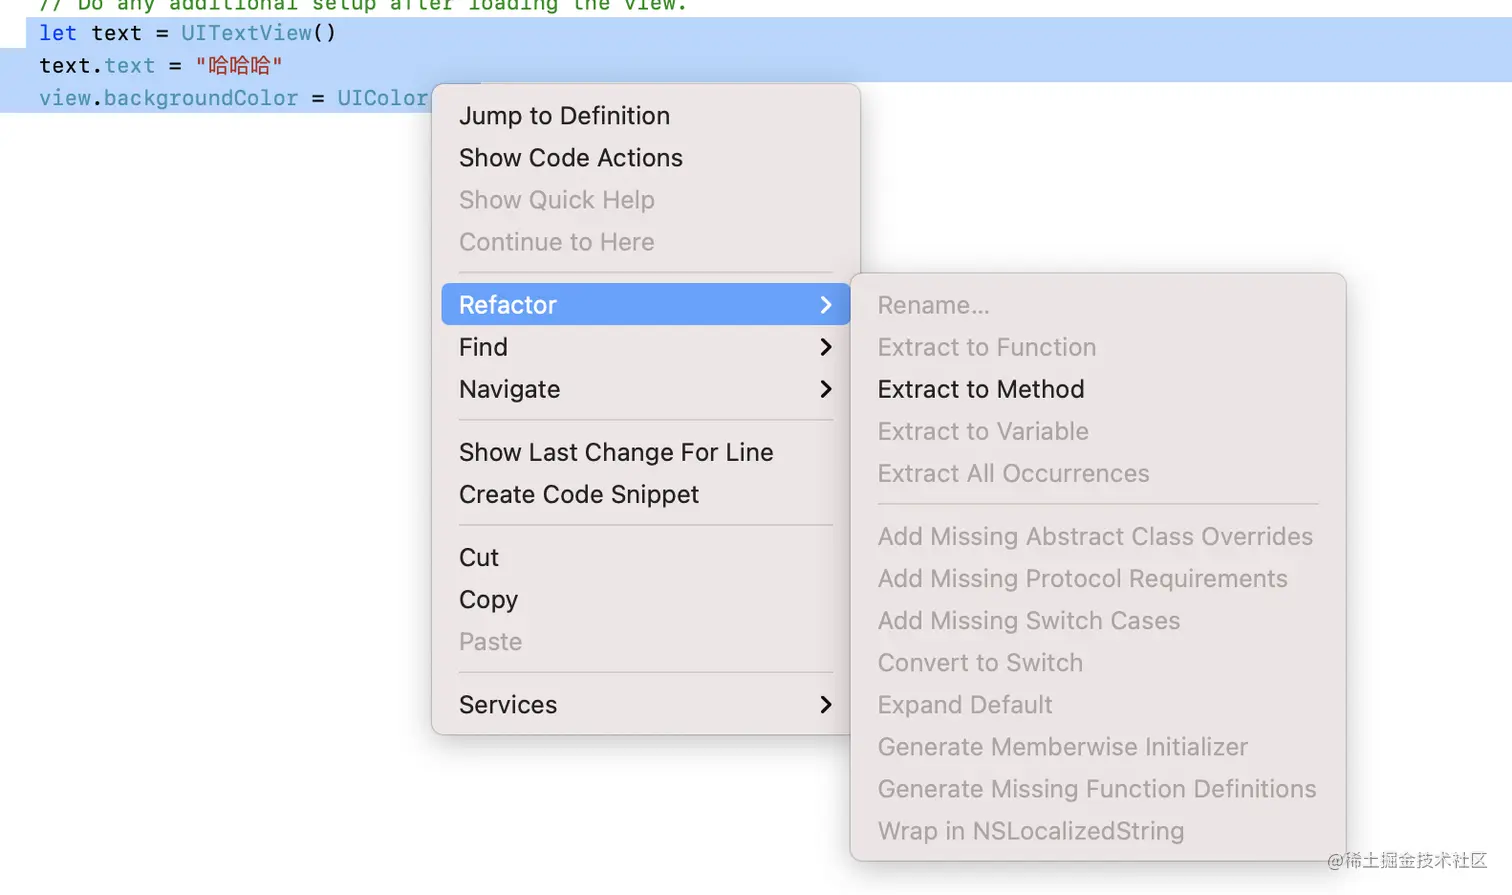
Task: Open the Services menu entry
Action: pyautogui.click(x=508, y=705)
